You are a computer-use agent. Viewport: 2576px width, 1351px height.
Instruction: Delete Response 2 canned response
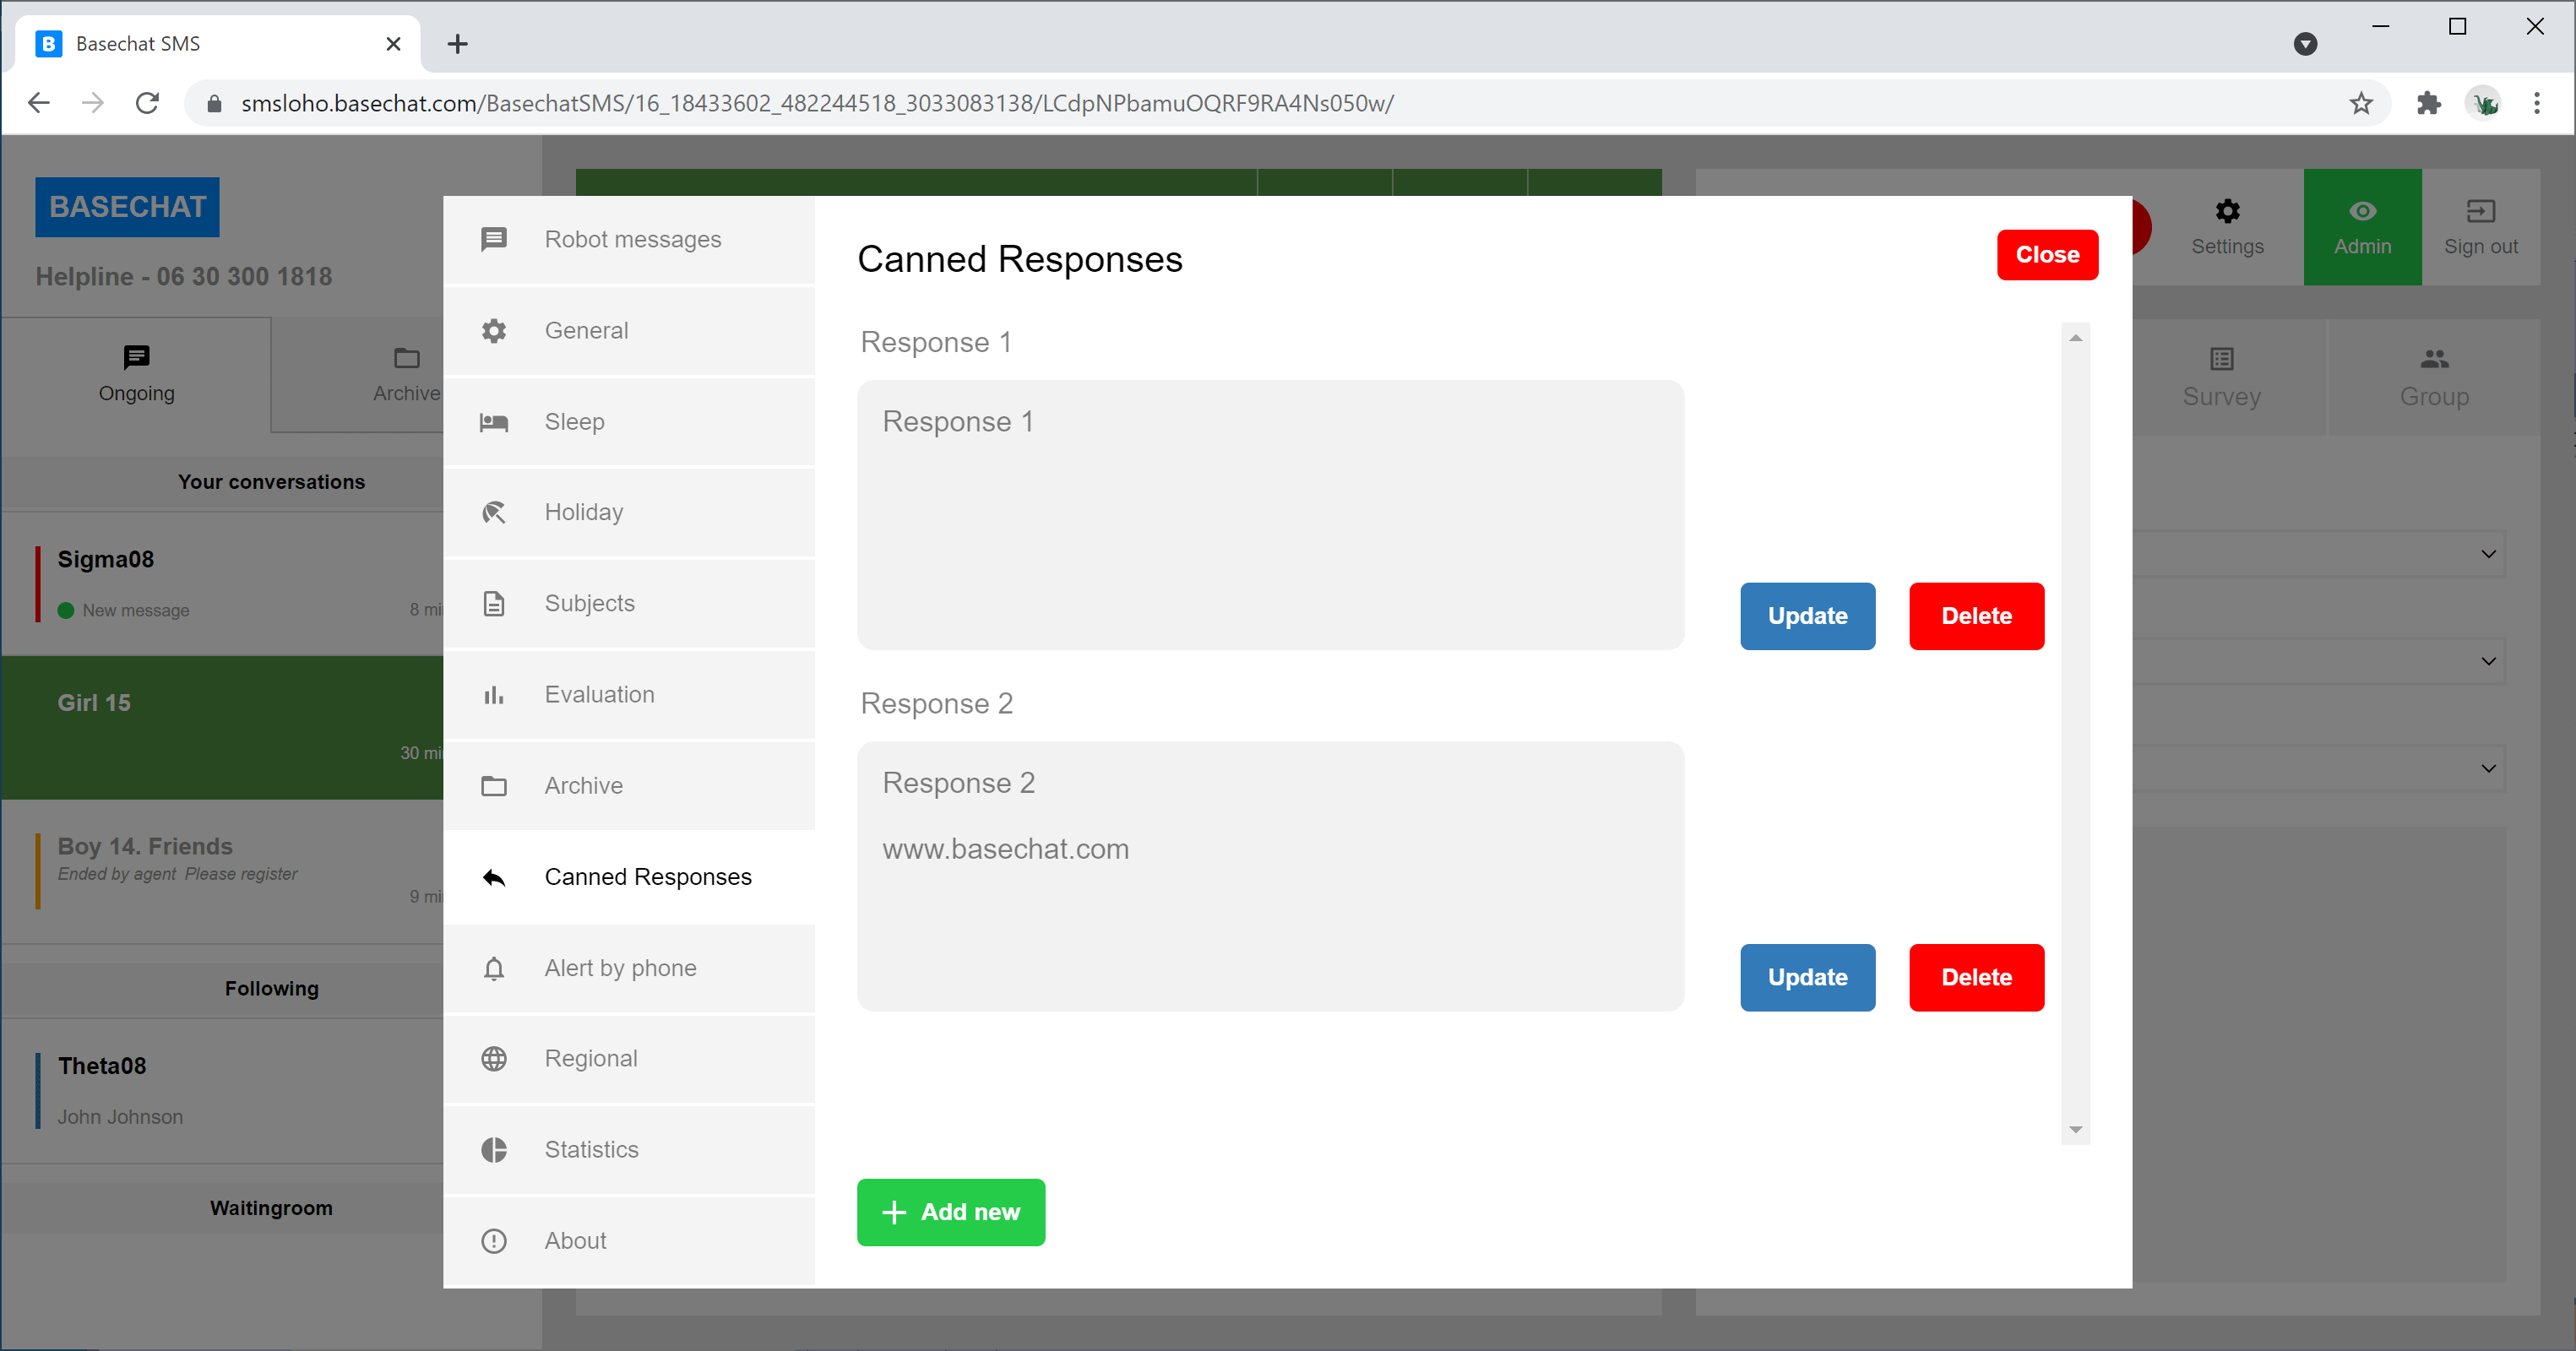[1976, 977]
